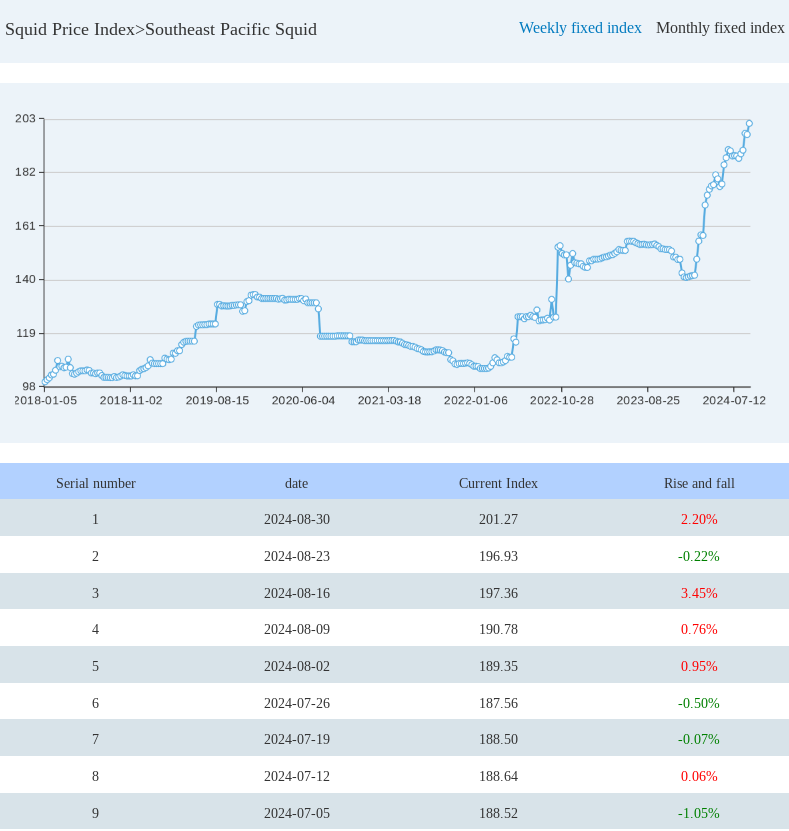Click the index value 188.50

[498, 739]
